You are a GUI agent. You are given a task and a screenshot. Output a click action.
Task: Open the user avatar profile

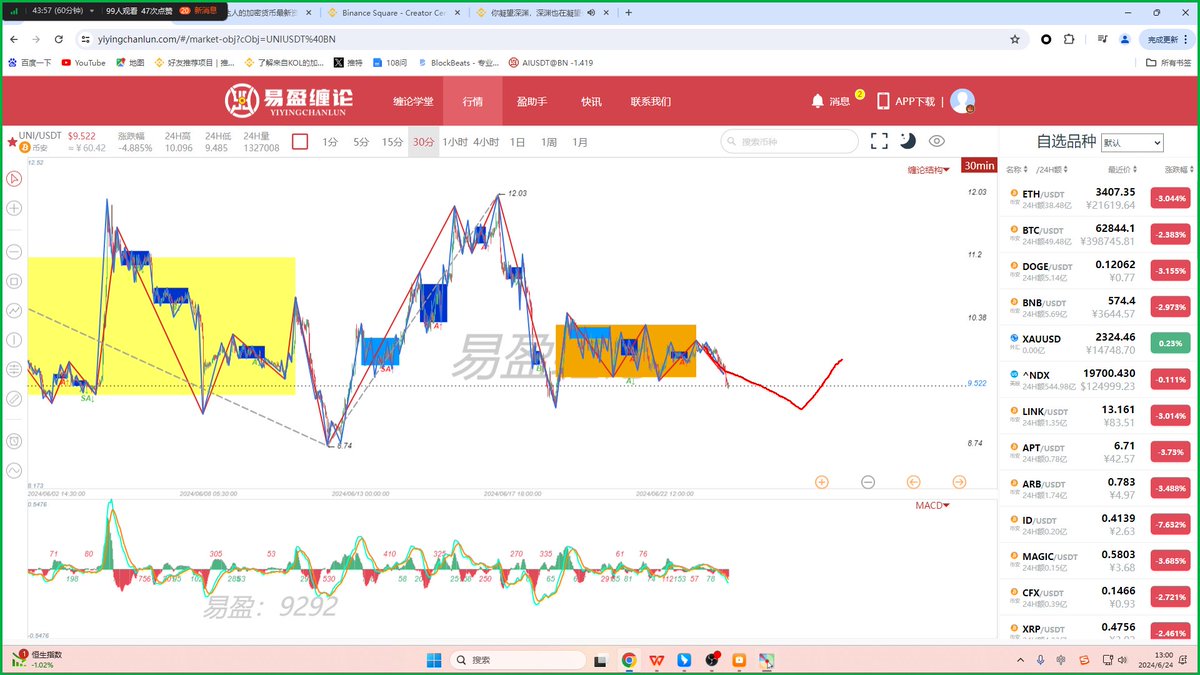coord(962,101)
